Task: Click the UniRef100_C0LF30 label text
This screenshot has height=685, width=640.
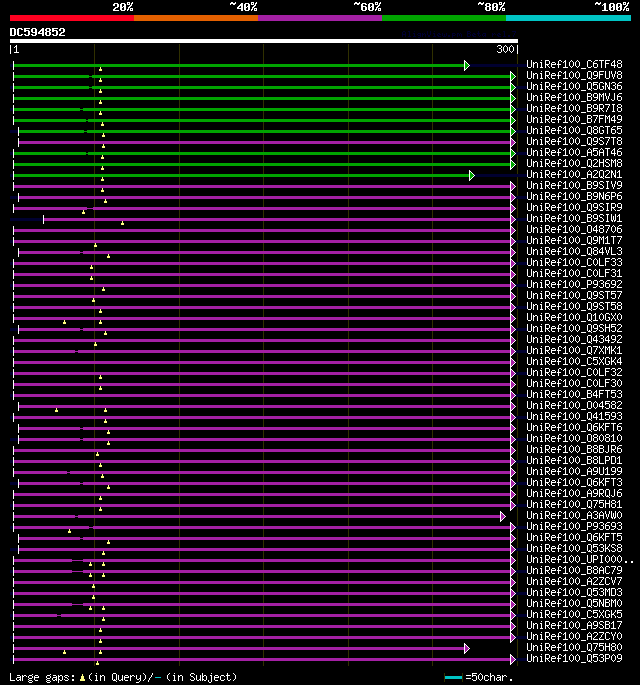Action: [574, 383]
